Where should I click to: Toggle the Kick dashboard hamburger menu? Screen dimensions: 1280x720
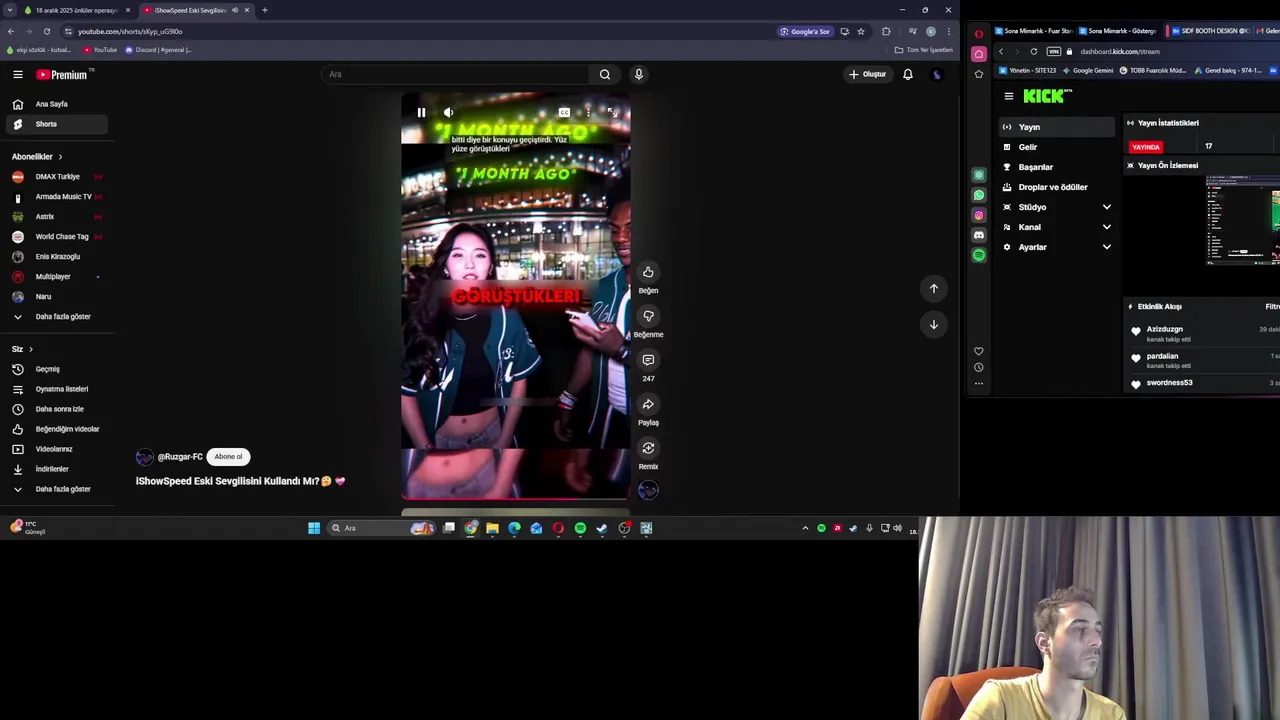[1009, 96]
